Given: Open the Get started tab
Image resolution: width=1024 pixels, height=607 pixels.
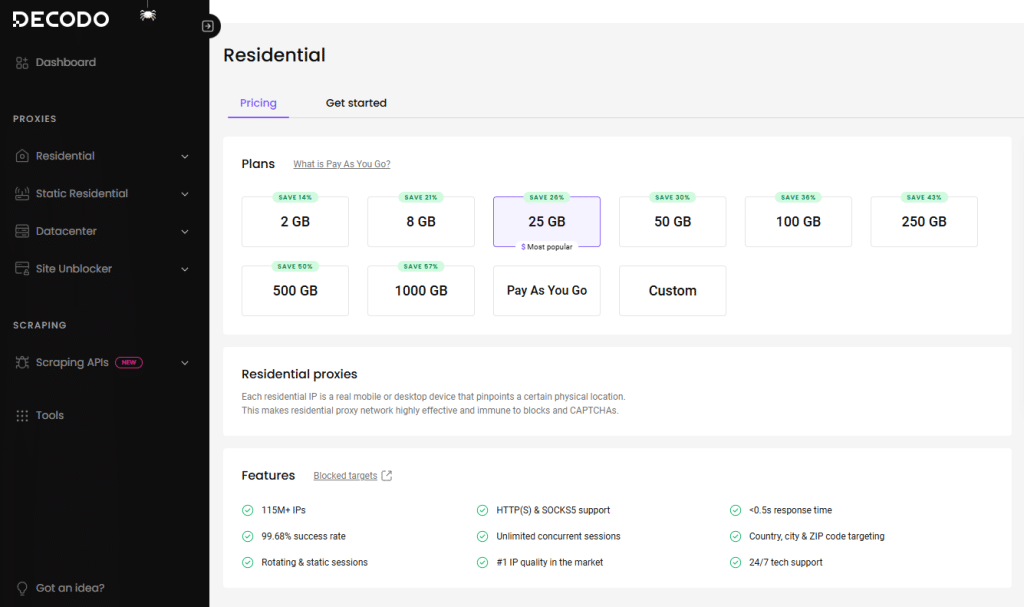Looking at the screenshot, I should (356, 103).
